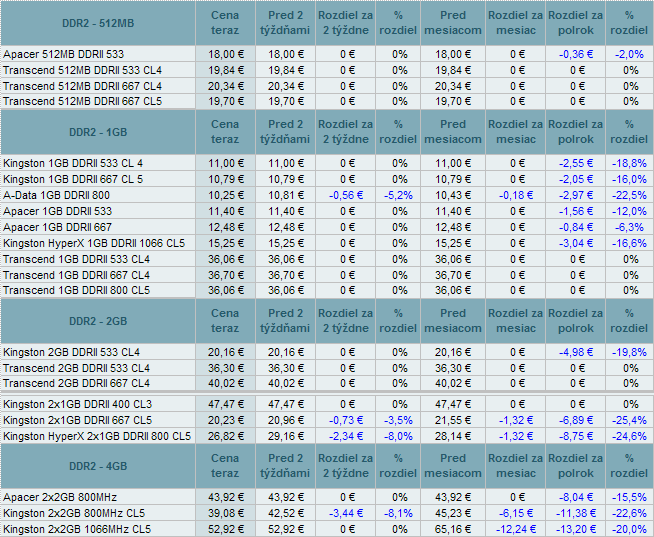The height and width of the screenshot is (537, 654).
Task: Click the 'DDR2 - 1GB' section header
Action: [x=98, y=132]
